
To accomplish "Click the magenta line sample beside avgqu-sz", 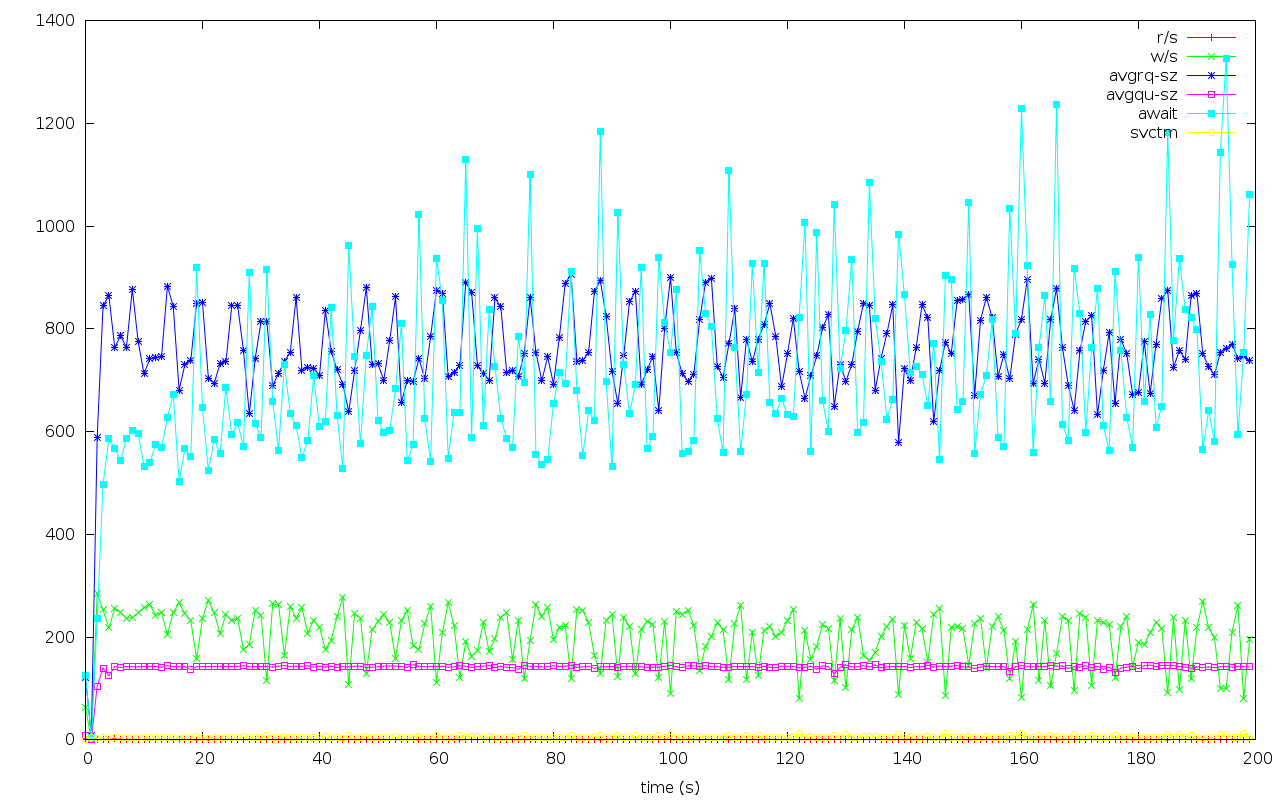I will pyautogui.click(x=1210, y=94).
